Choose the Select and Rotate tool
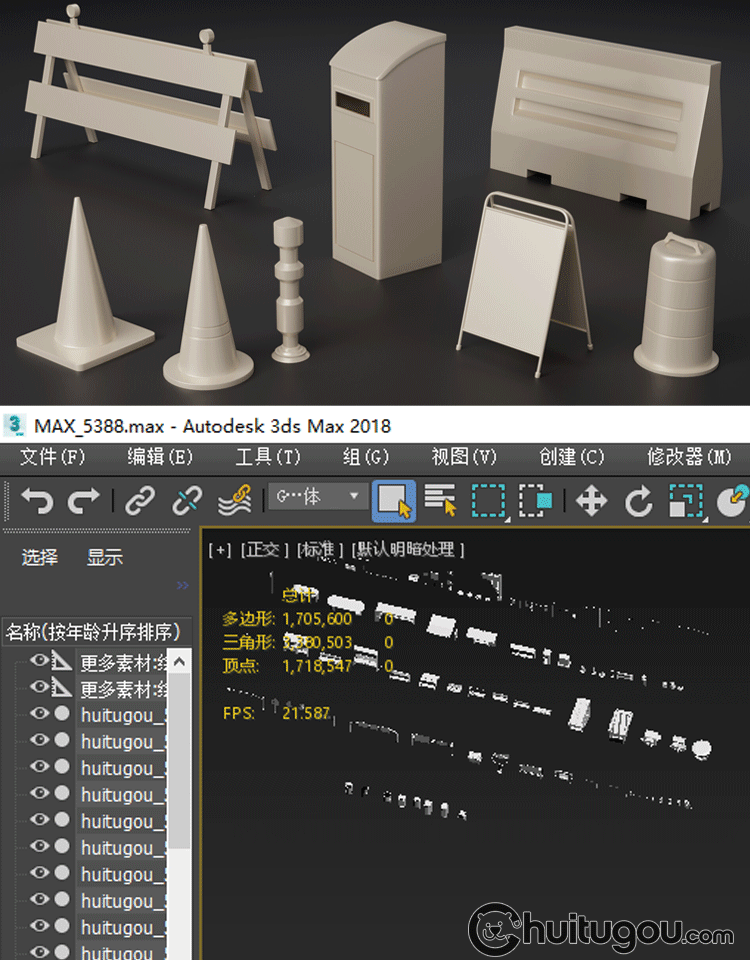This screenshot has height=960, width=750. pos(638,500)
